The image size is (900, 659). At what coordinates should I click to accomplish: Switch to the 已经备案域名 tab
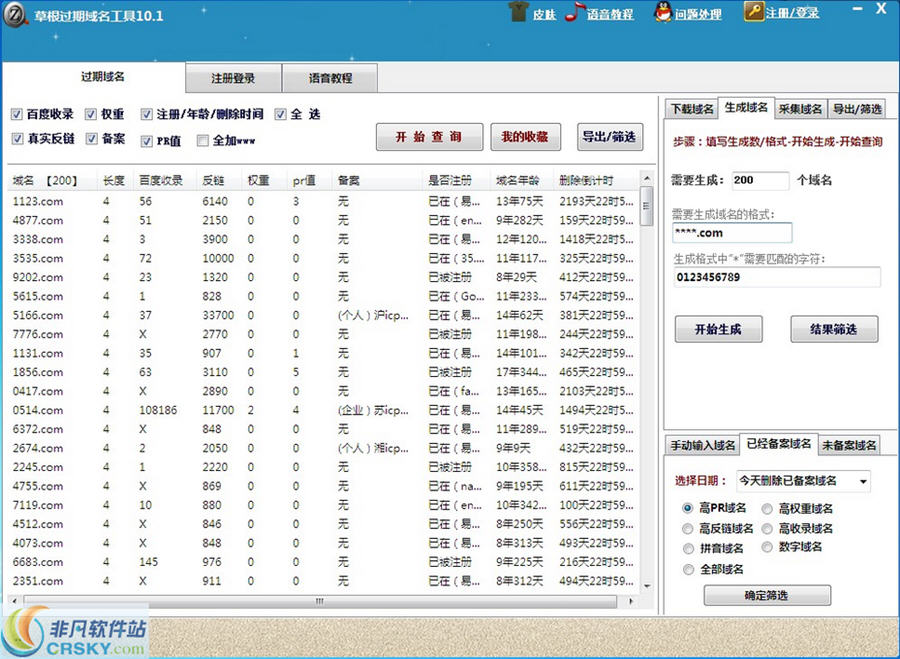[x=779, y=444]
